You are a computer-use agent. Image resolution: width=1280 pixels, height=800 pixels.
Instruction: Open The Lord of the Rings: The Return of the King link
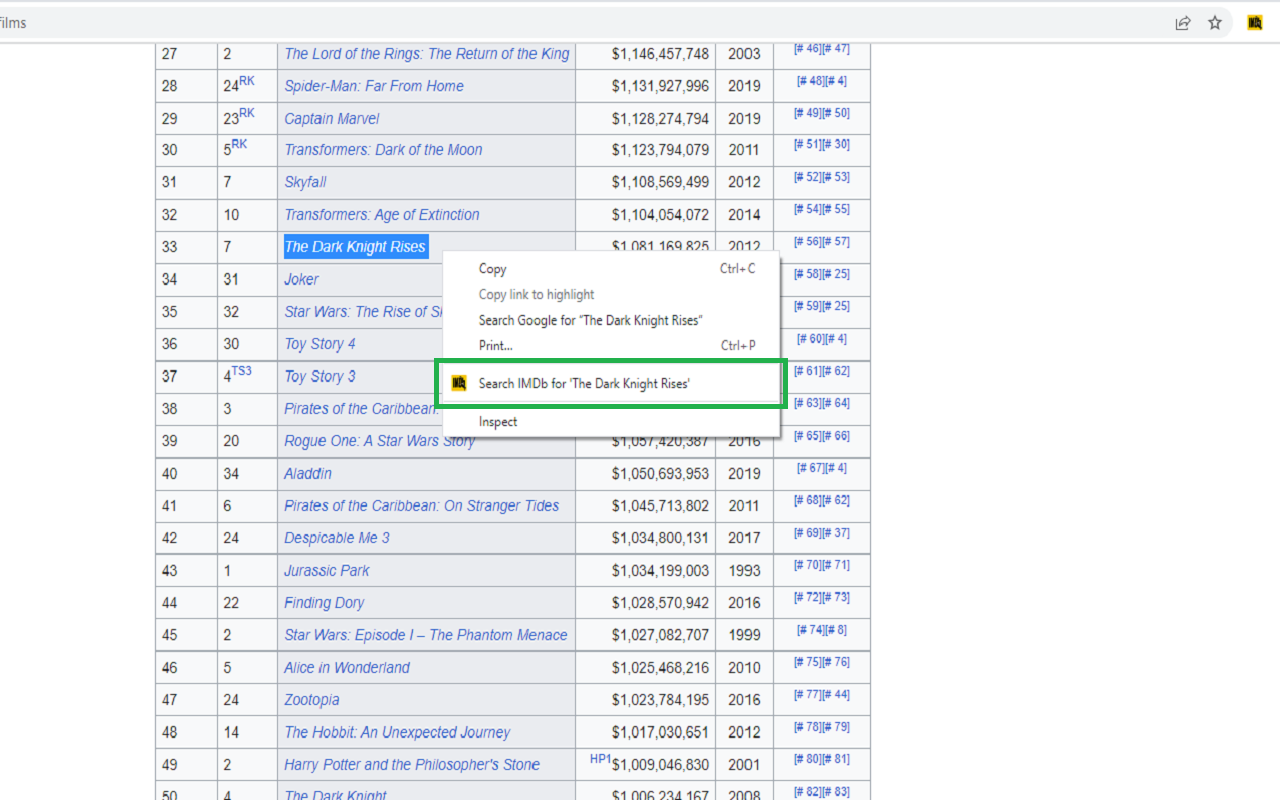coord(427,54)
